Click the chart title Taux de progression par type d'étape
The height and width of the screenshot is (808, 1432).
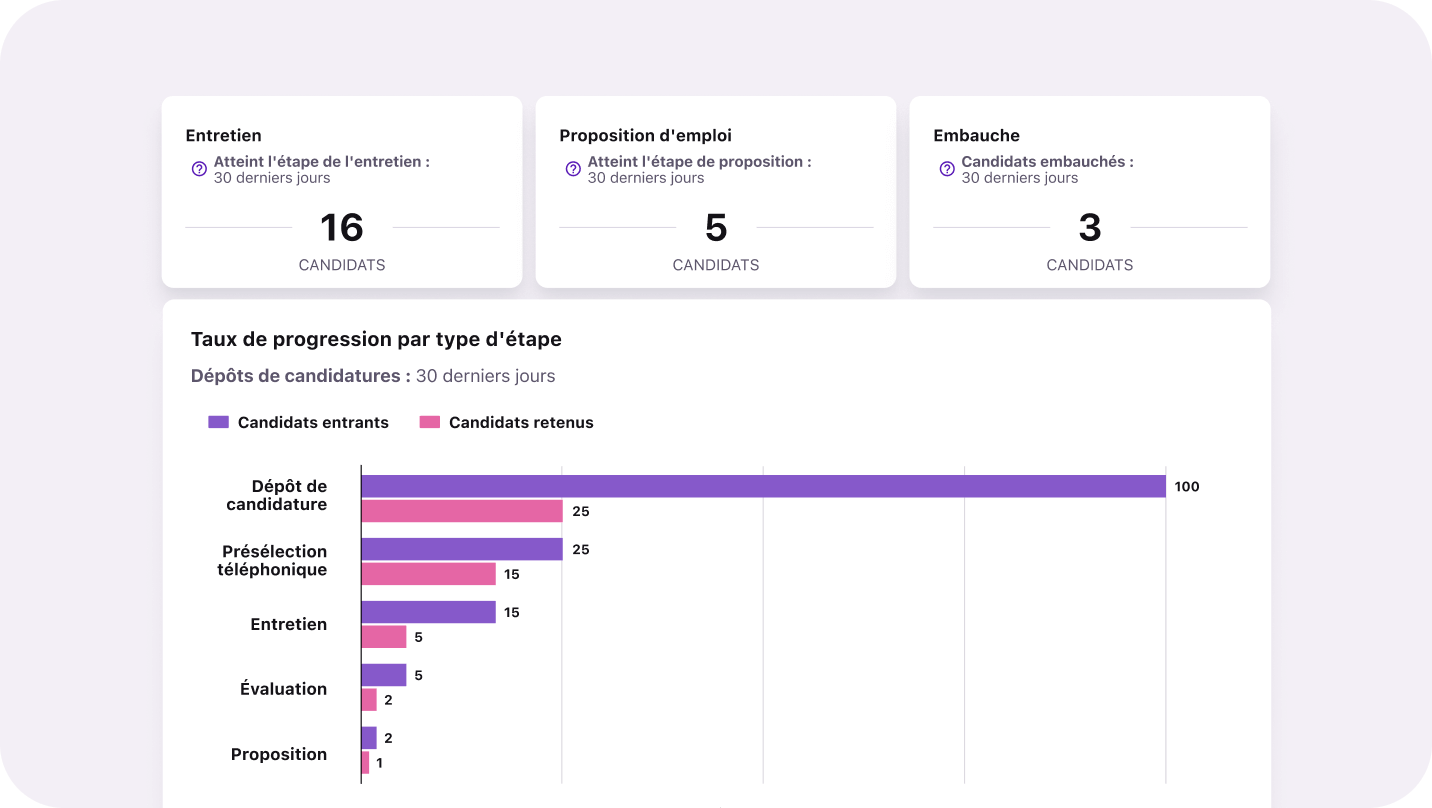(376, 339)
